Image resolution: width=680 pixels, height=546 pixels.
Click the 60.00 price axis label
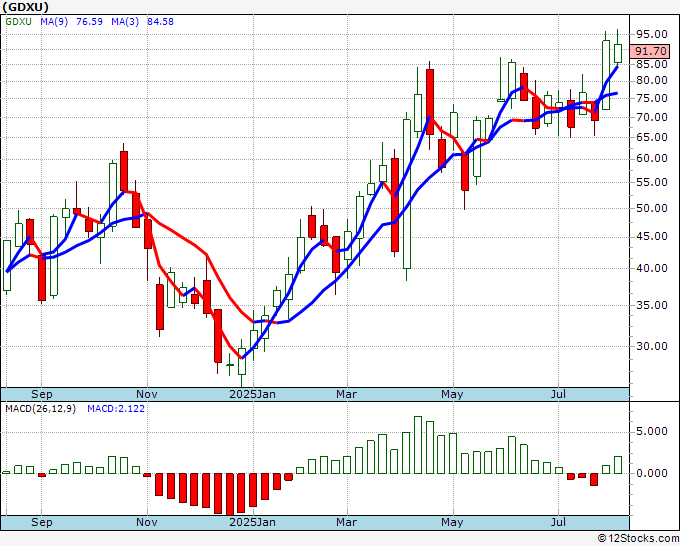tap(651, 158)
